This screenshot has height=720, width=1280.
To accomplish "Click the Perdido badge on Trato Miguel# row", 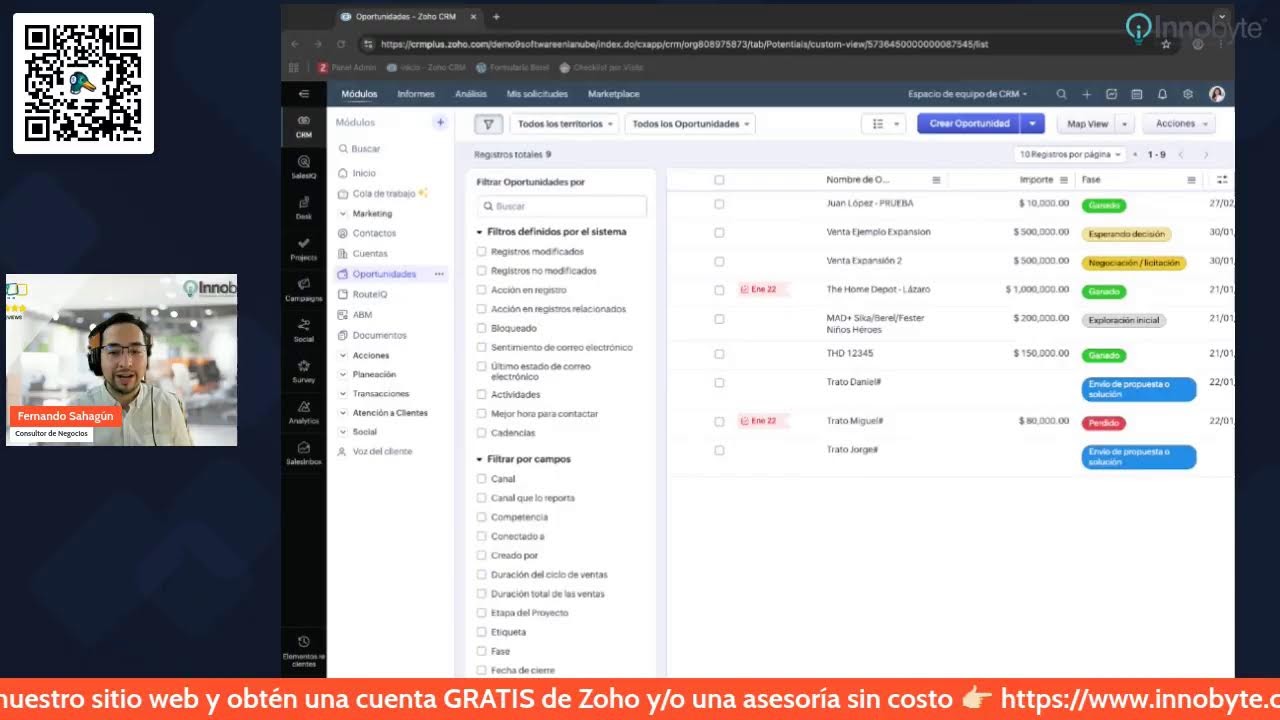I will click(x=1104, y=423).
